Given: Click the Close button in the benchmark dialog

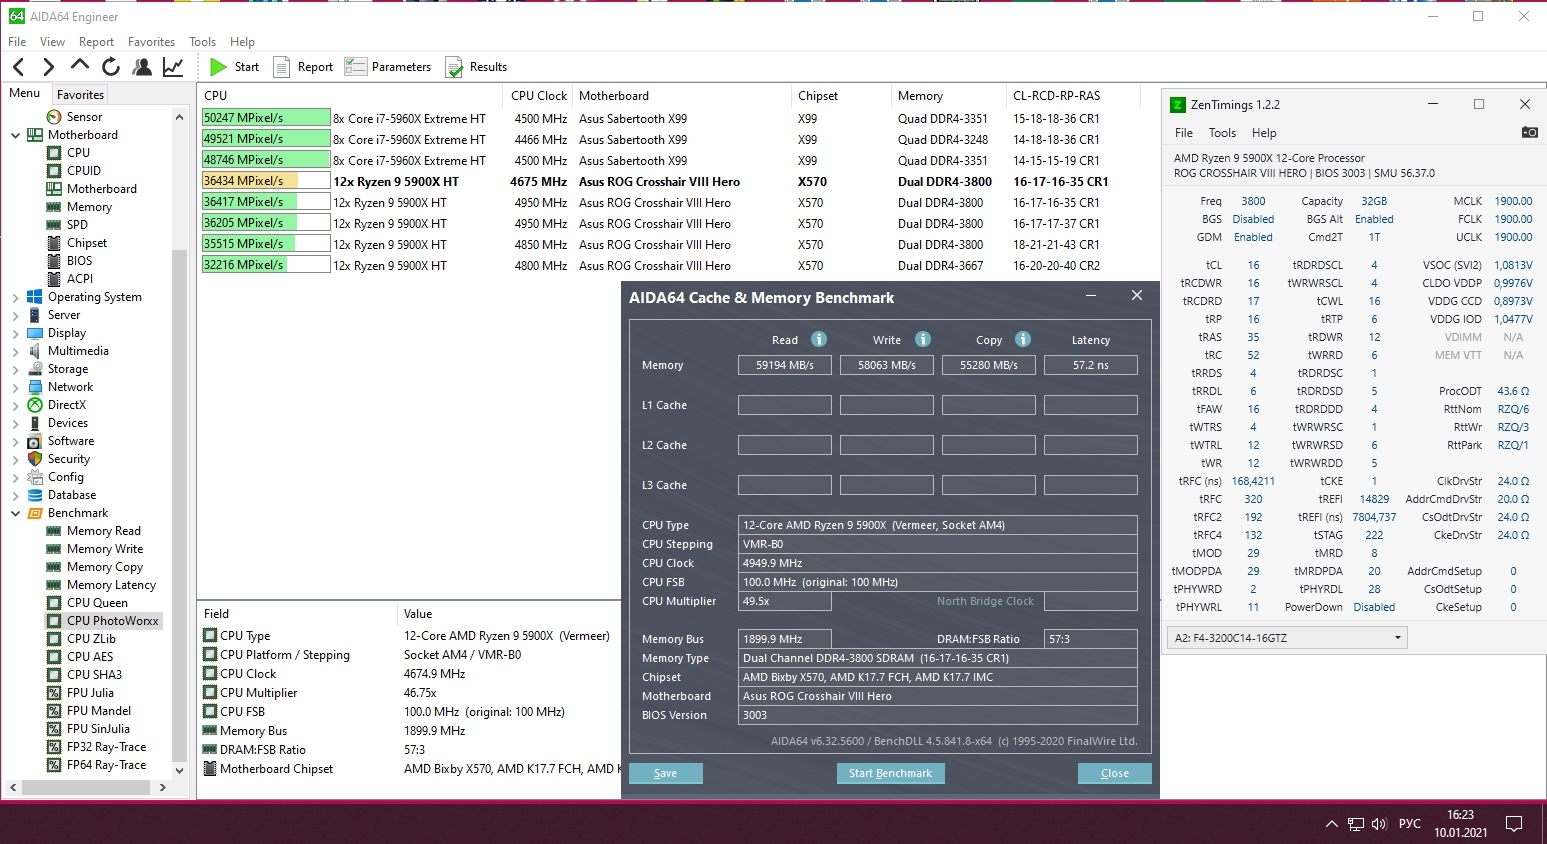Looking at the screenshot, I should coord(1115,773).
